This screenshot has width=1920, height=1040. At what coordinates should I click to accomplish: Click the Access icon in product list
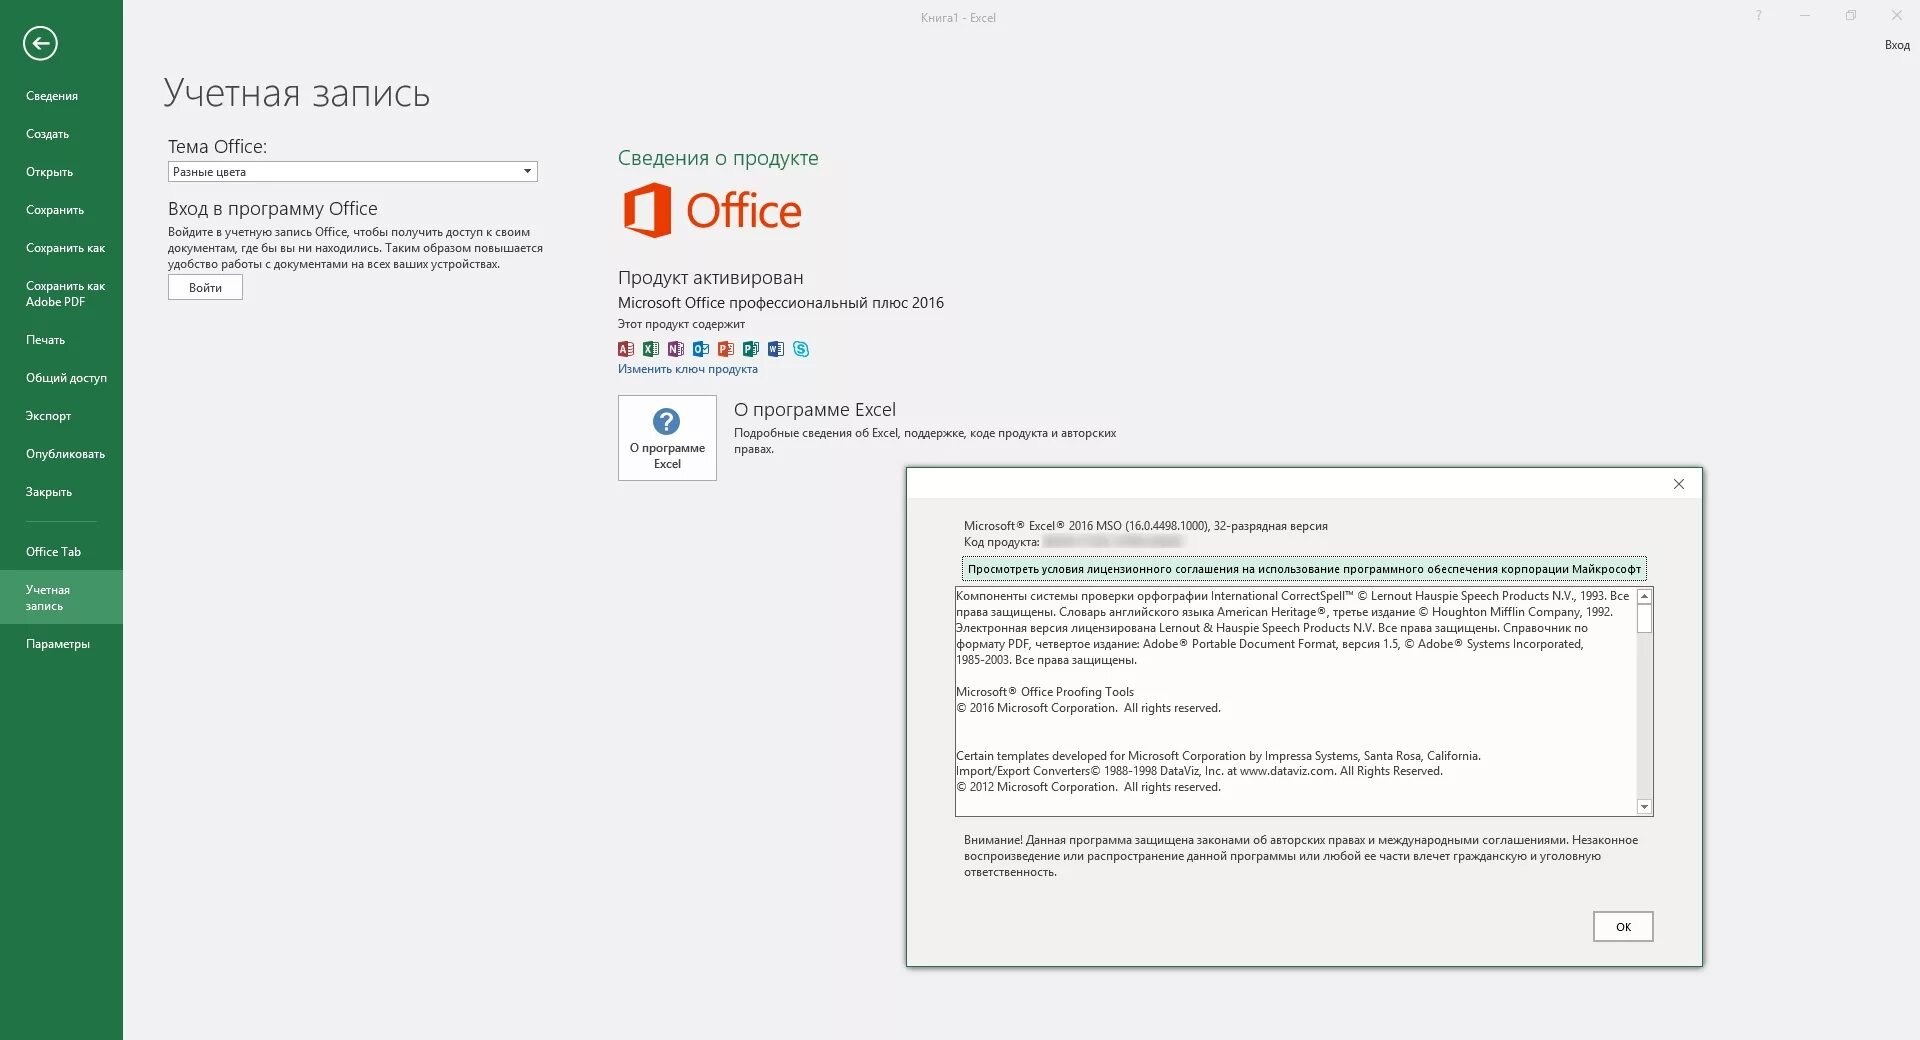[626, 349]
